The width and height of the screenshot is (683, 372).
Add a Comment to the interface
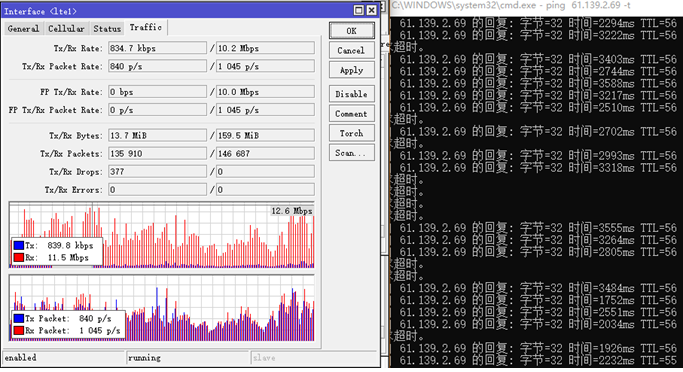pyautogui.click(x=352, y=114)
